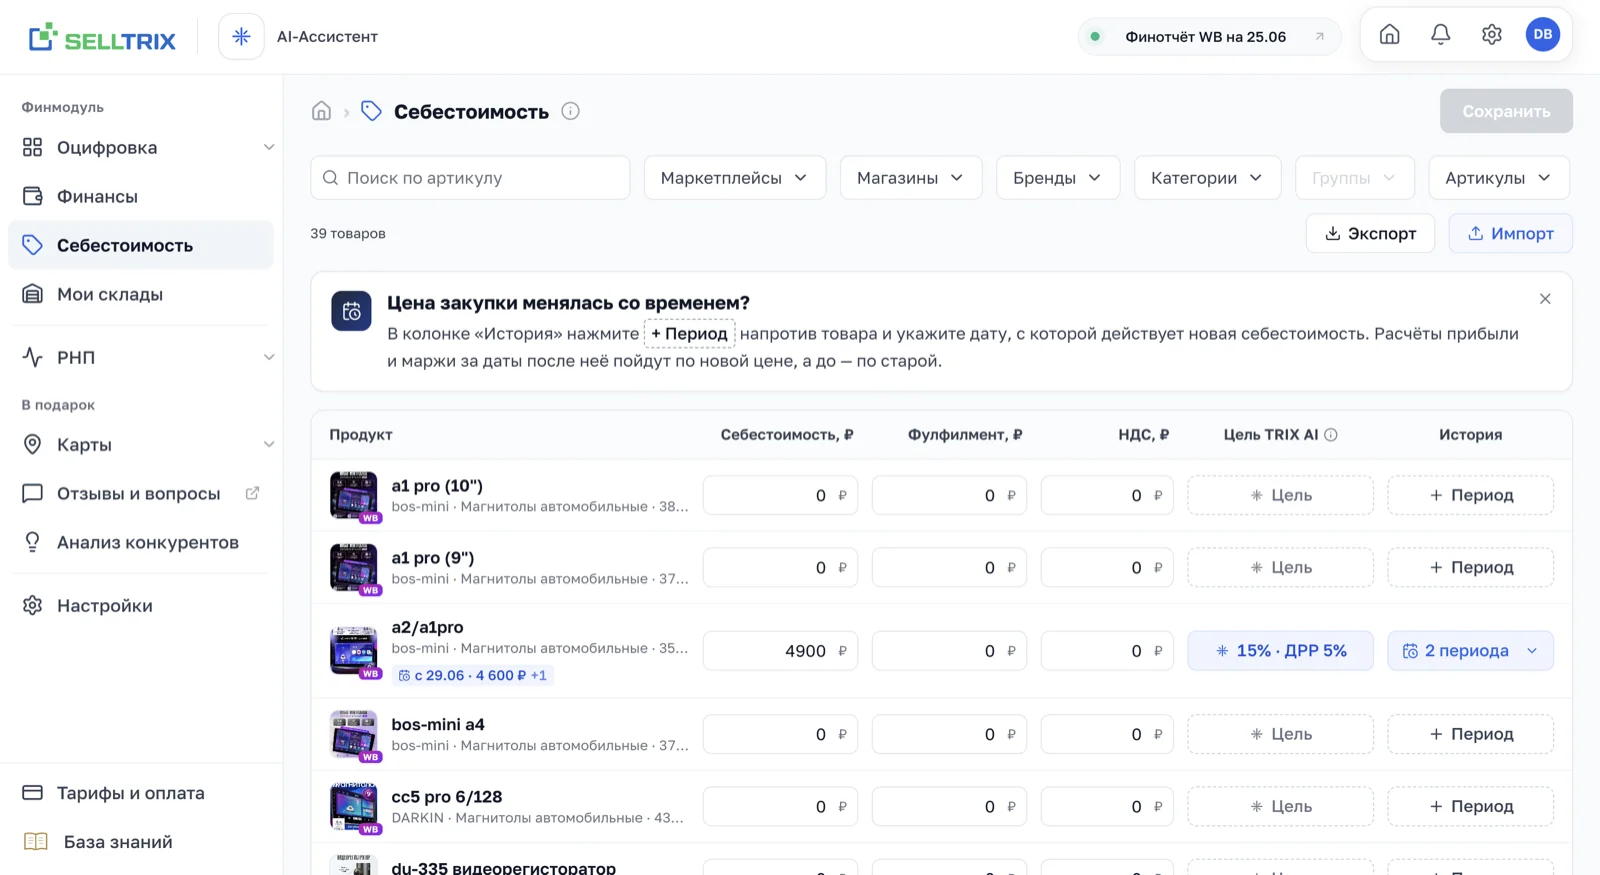Viewport: 1600px width, 875px height.
Task: Show info tooltip next to Себестоимость title
Action: tap(570, 111)
